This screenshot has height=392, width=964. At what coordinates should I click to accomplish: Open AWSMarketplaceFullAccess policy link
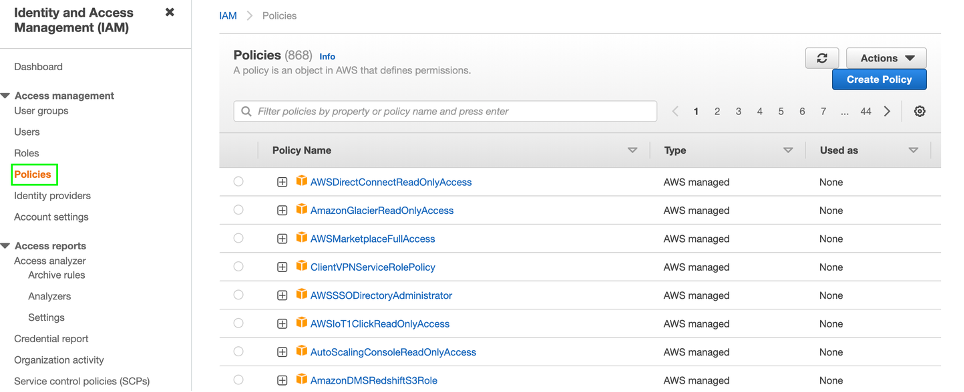373,238
